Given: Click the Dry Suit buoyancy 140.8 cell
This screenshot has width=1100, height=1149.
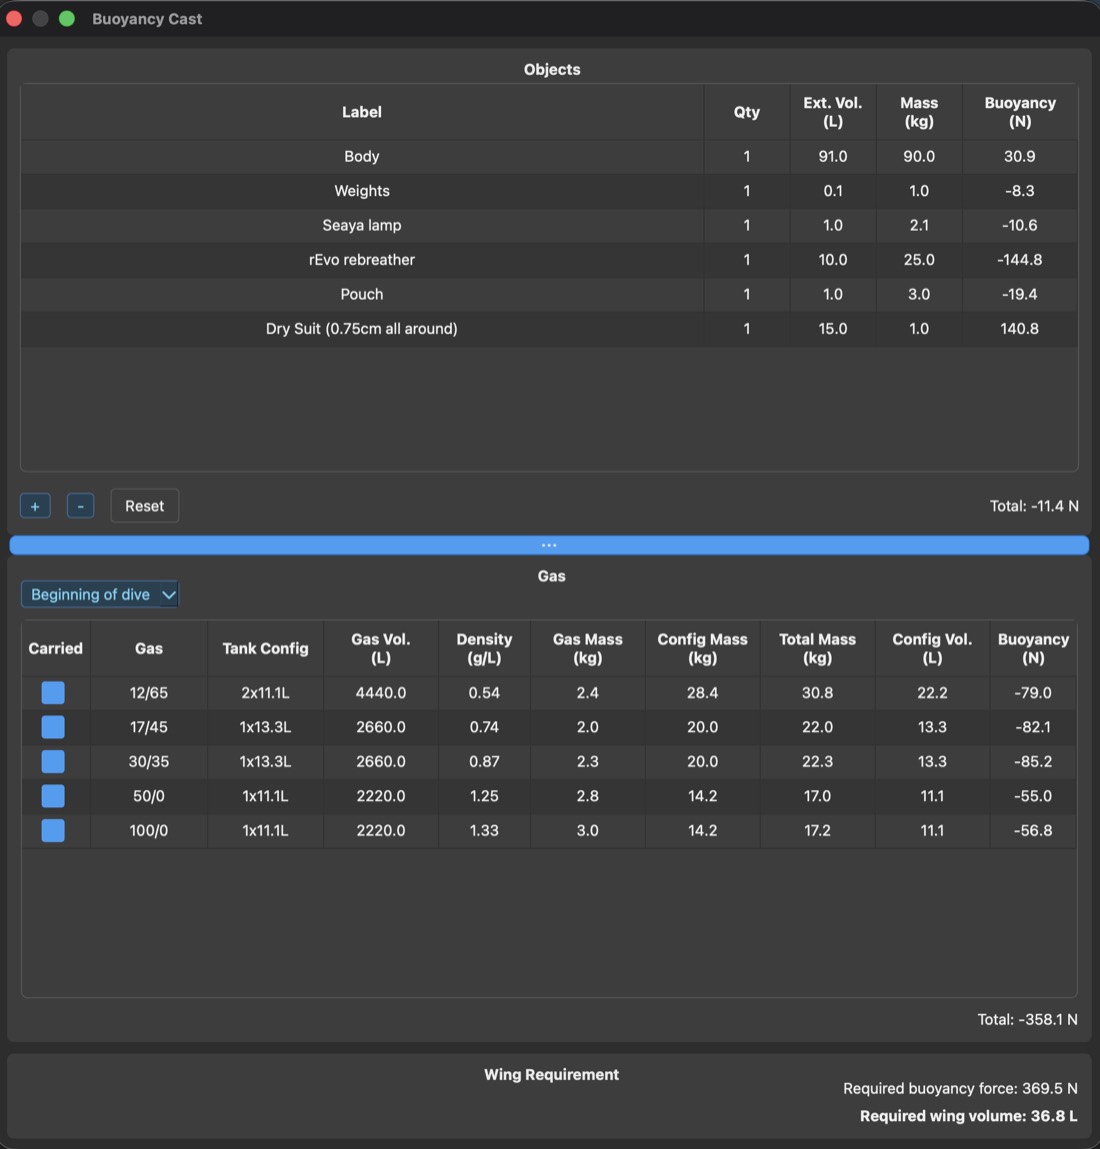Looking at the screenshot, I should pyautogui.click(x=1019, y=328).
